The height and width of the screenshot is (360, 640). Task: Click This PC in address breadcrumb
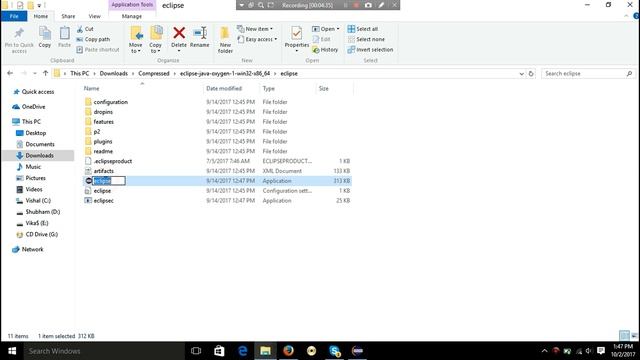click(79, 73)
